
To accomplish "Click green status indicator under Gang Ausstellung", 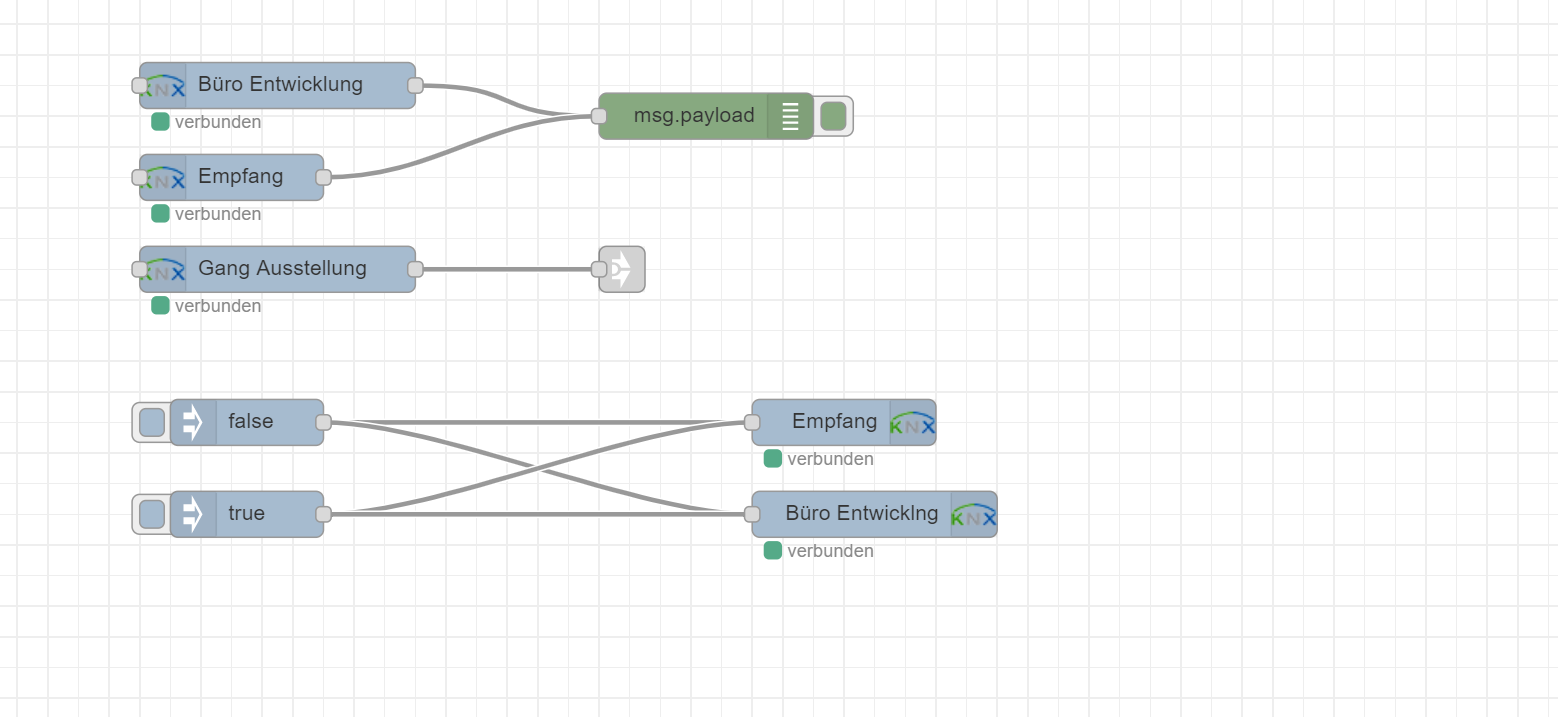I will click(x=160, y=306).
